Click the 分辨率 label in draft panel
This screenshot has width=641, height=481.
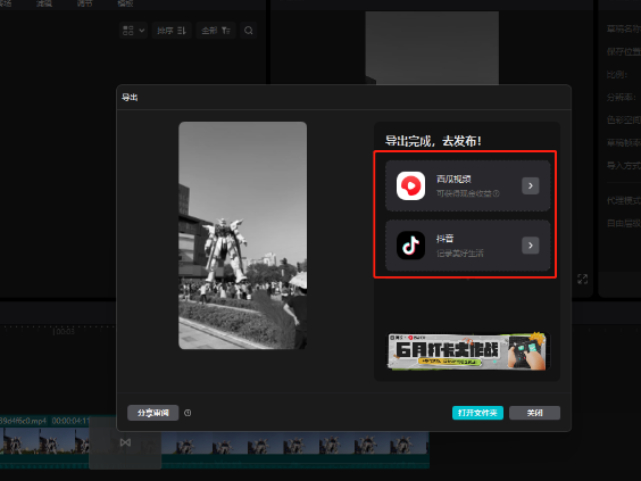click(x=622, y=97)
